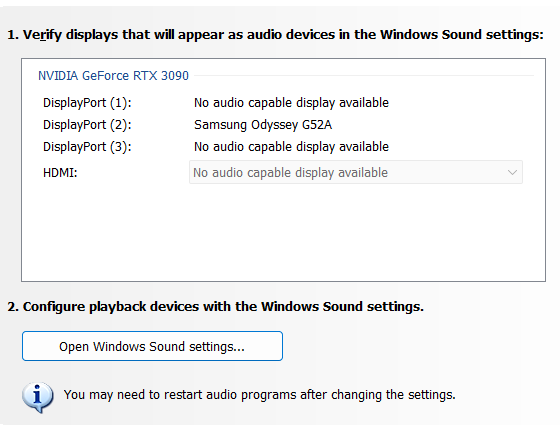Click the NVIDIA GeForce RTX 3090 group header
560x426 pixels.
(113, 76)
